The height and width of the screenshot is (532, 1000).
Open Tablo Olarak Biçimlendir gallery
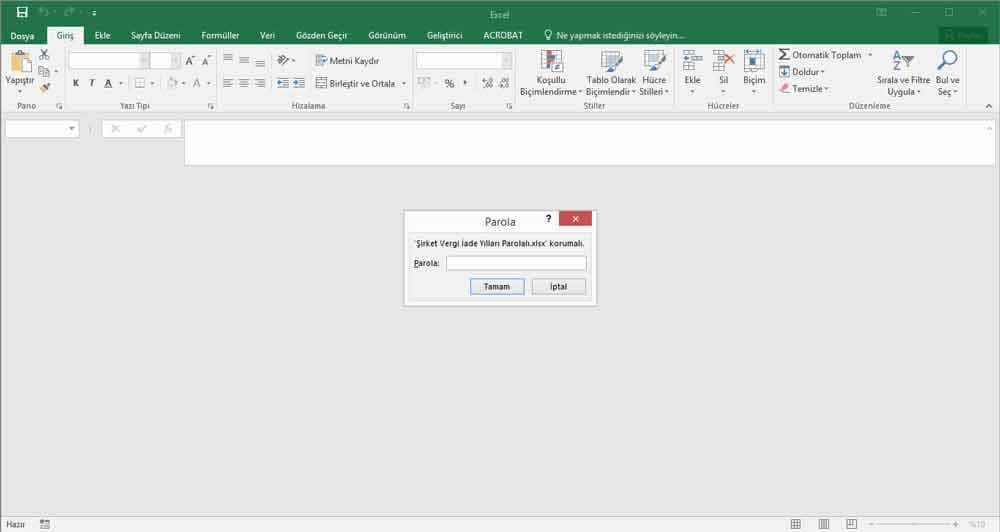pos(611,73)
